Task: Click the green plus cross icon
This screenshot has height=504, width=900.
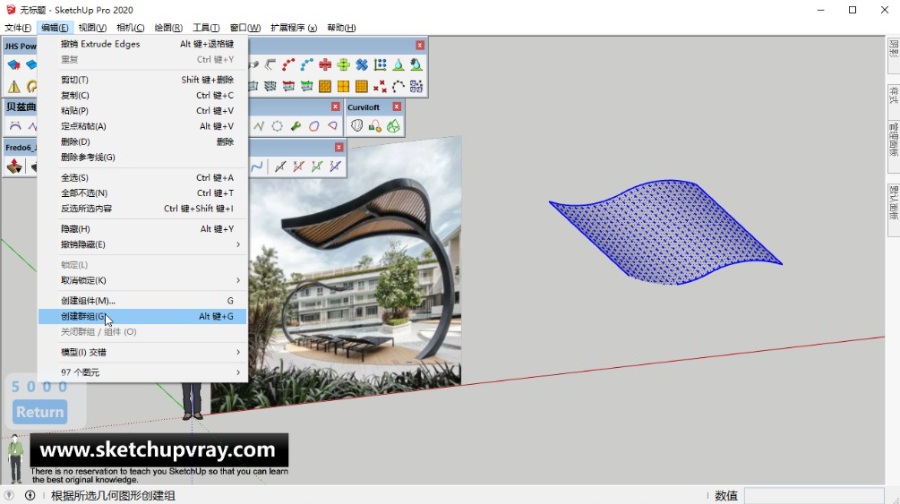Action: pyautogui.click(x=343, y=65)
